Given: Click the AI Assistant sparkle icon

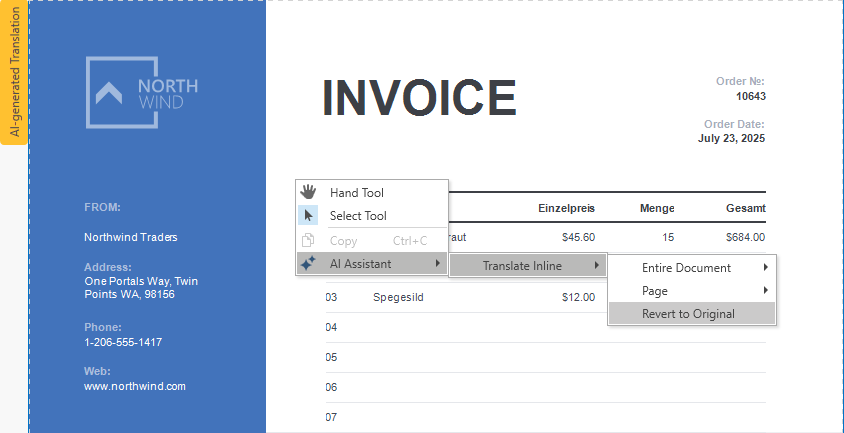Looking at the screenshot, I should [x=308, y=264].
